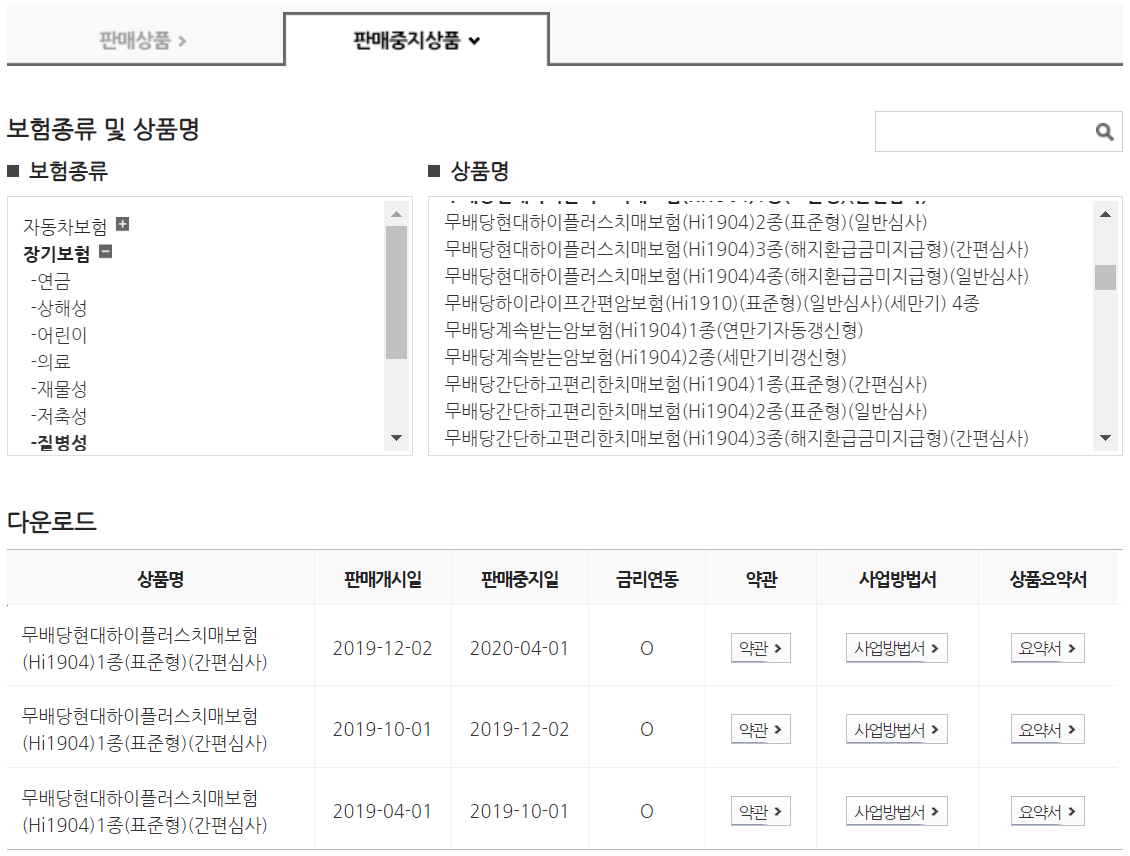Download 요약서 for 2019-10-01 sale start row
1130x856 pixels.
click(1047, 729)
